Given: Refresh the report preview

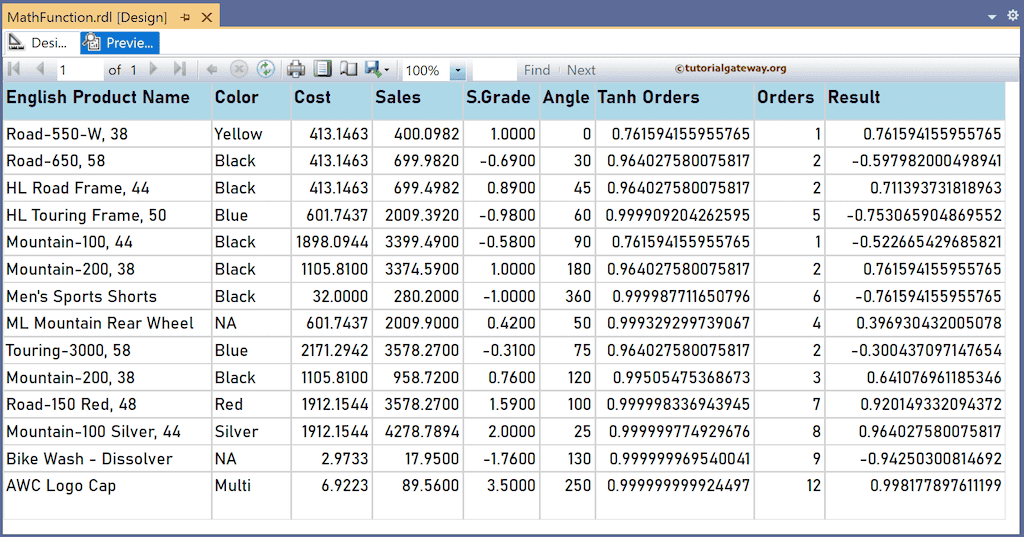Looking at the screenshot, I should (265, 69).
